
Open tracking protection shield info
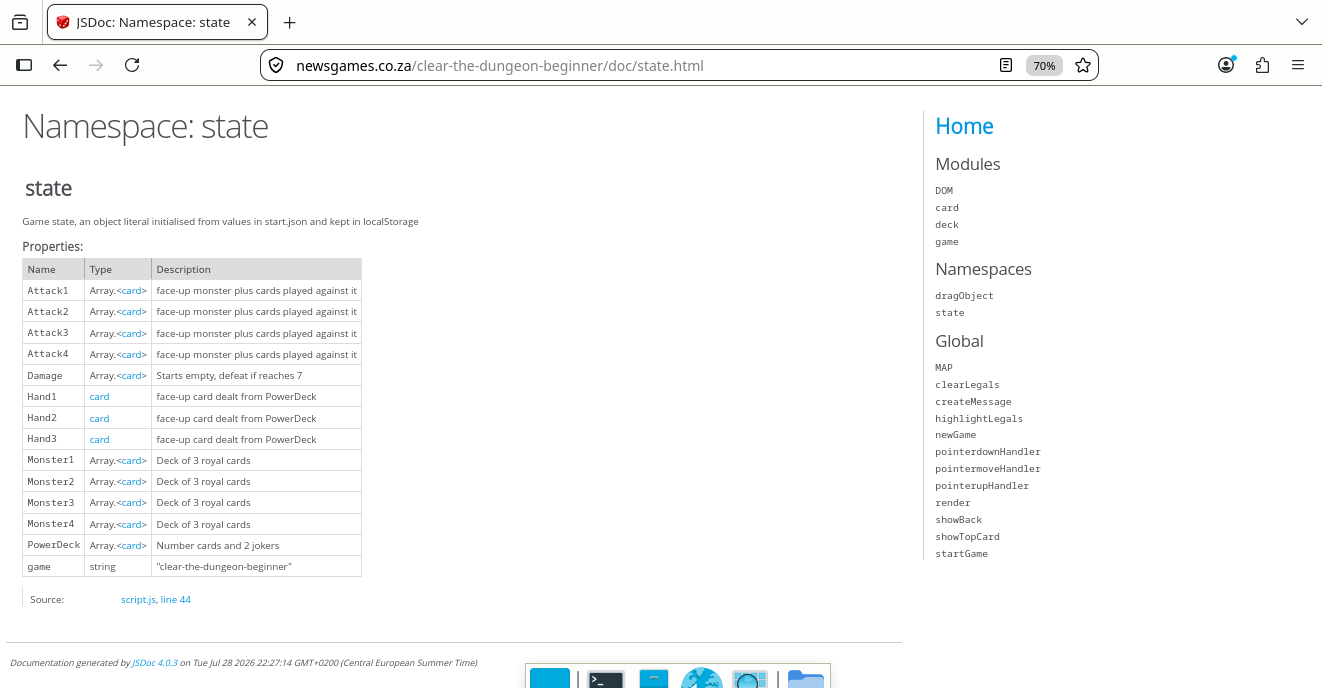pos(277,66)
